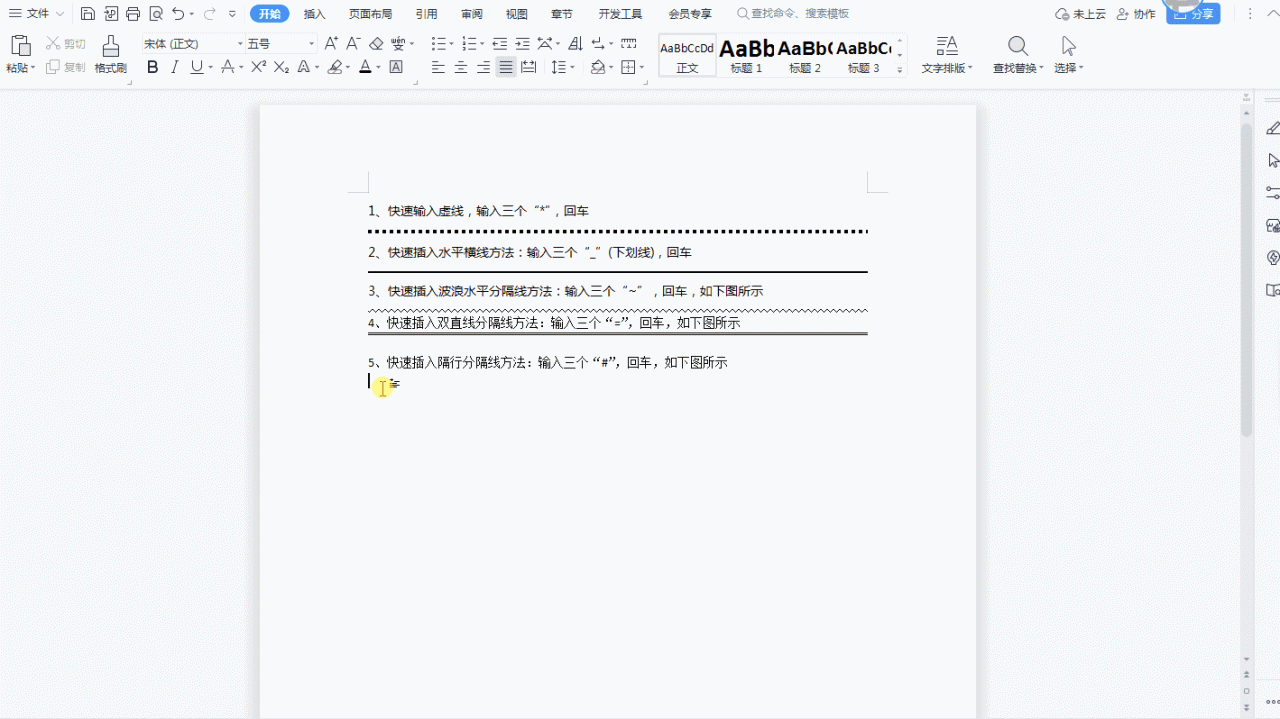Click the cloud status 未上云 button
1280x719 pixels.
[1081, 14]
